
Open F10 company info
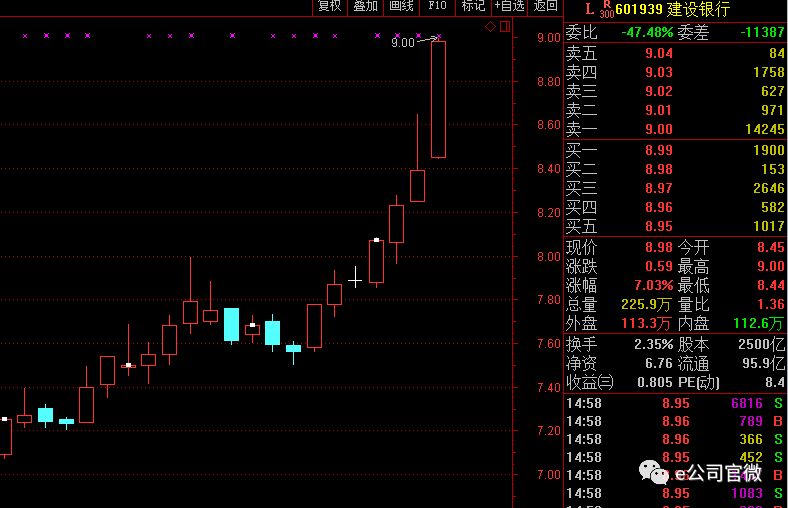click(437, 6)
